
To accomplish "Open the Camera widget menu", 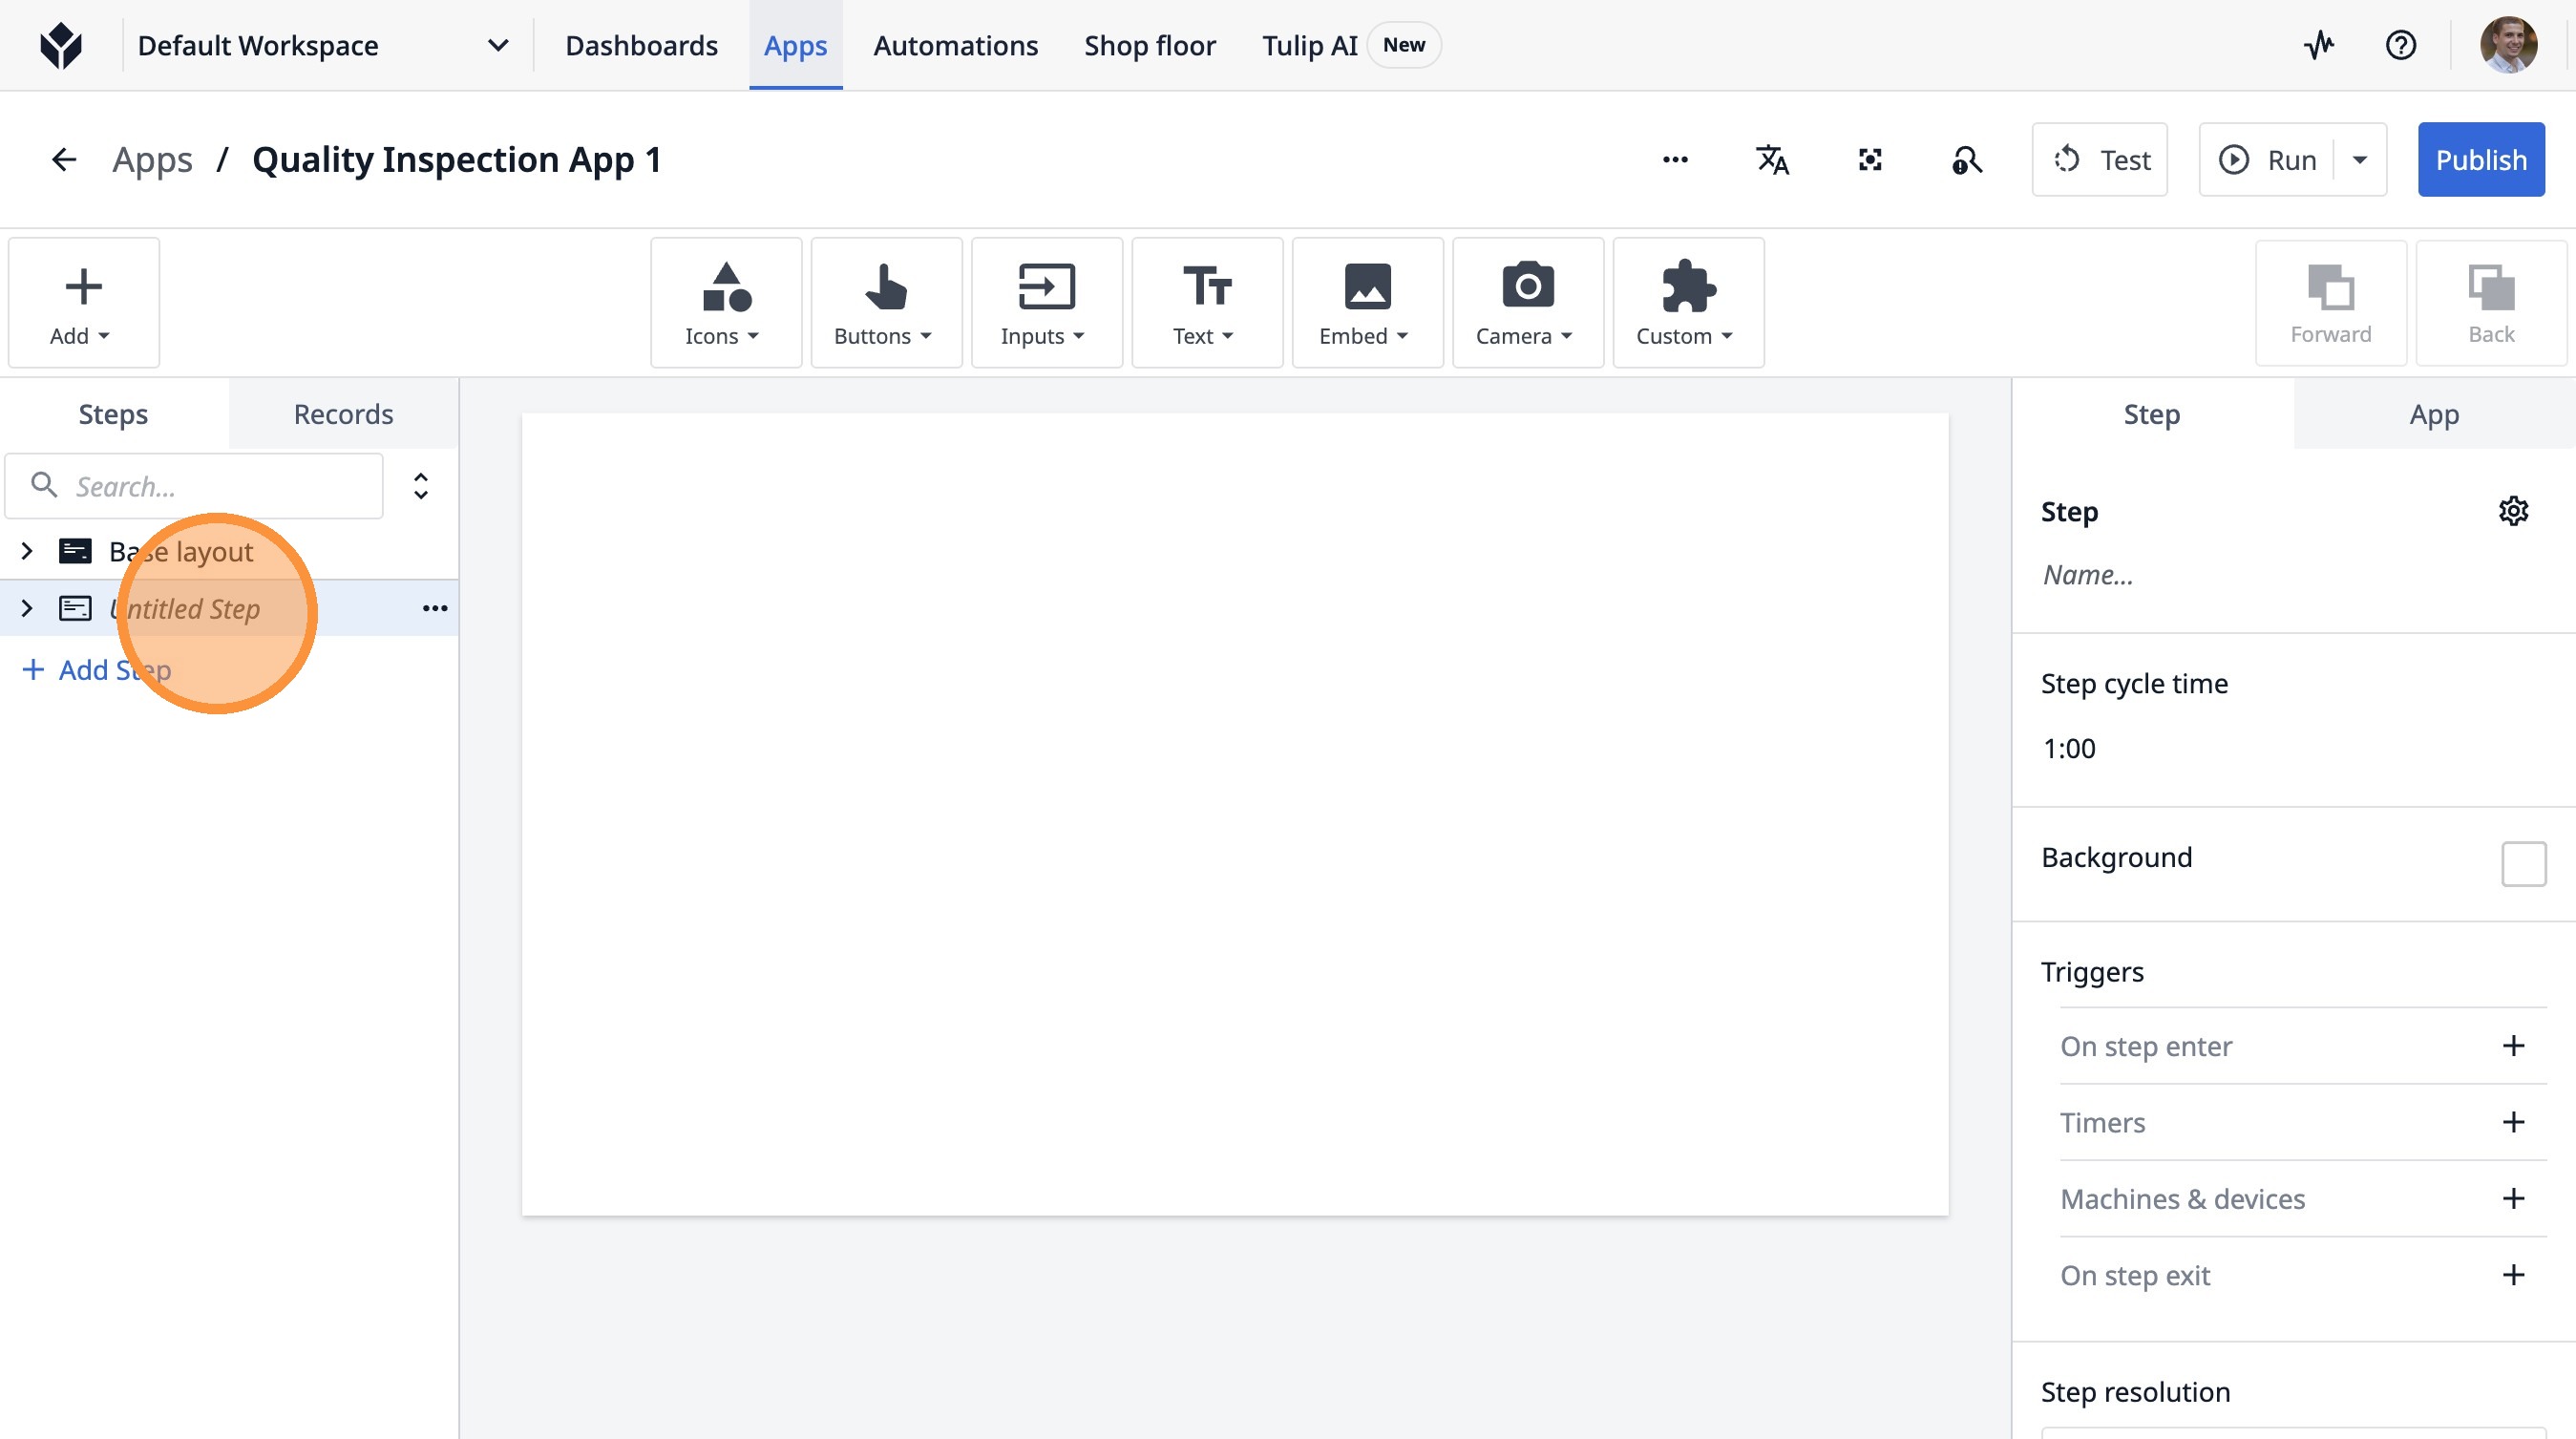I will click(x=1526, y=302).
